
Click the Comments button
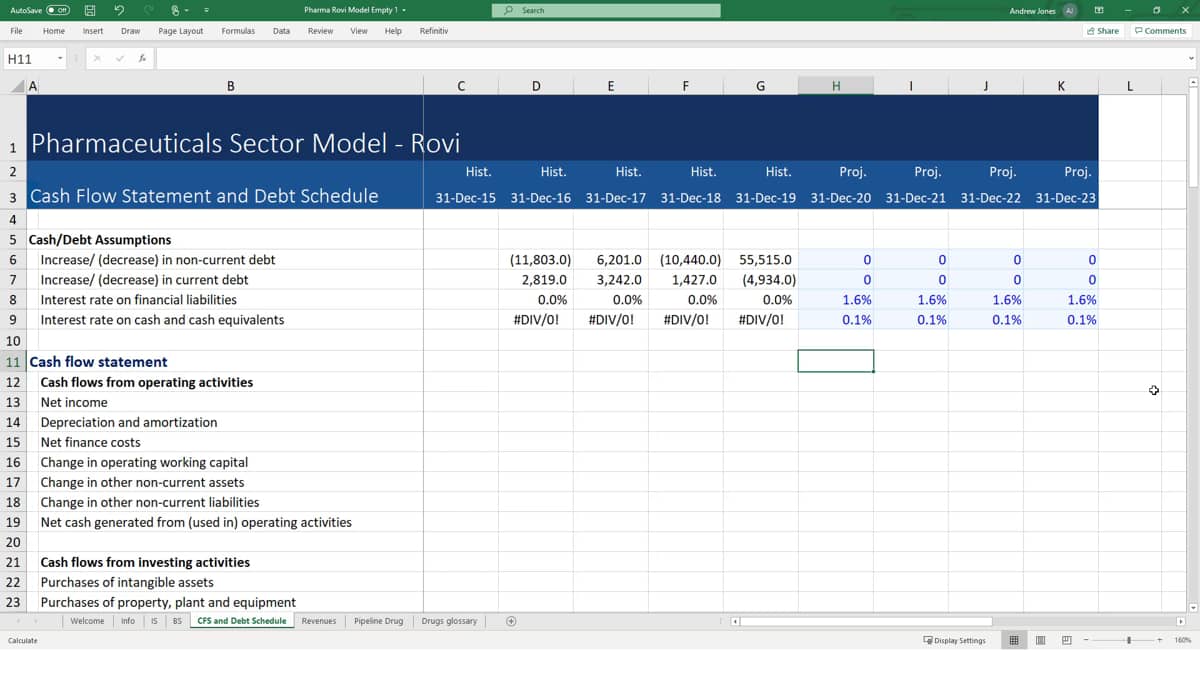(1160, 31)
